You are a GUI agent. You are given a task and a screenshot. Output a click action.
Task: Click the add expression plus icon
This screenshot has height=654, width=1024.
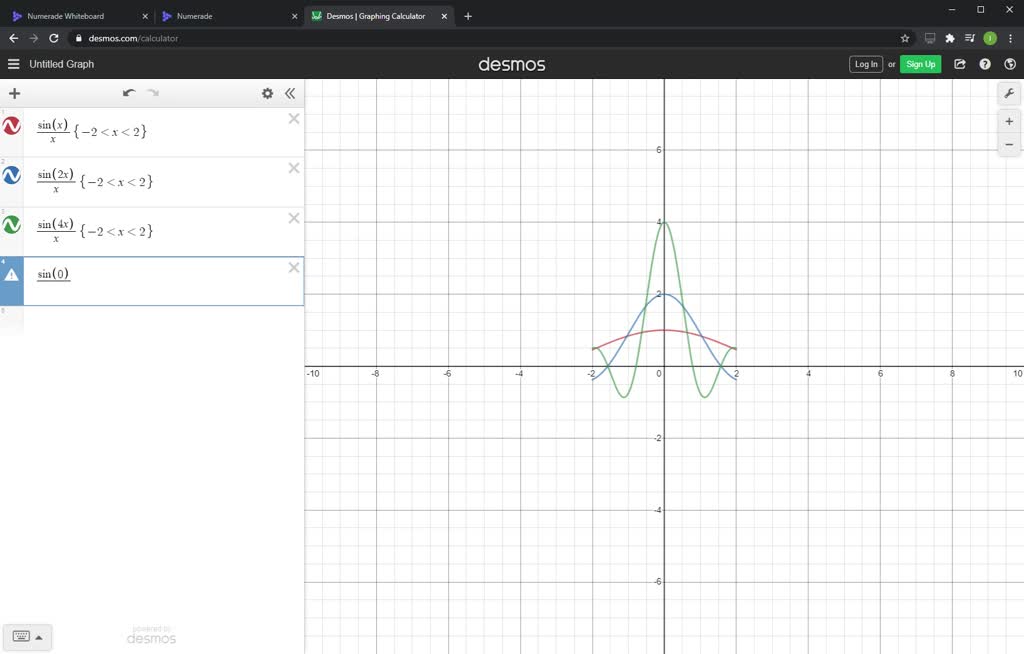click(14, 93)
